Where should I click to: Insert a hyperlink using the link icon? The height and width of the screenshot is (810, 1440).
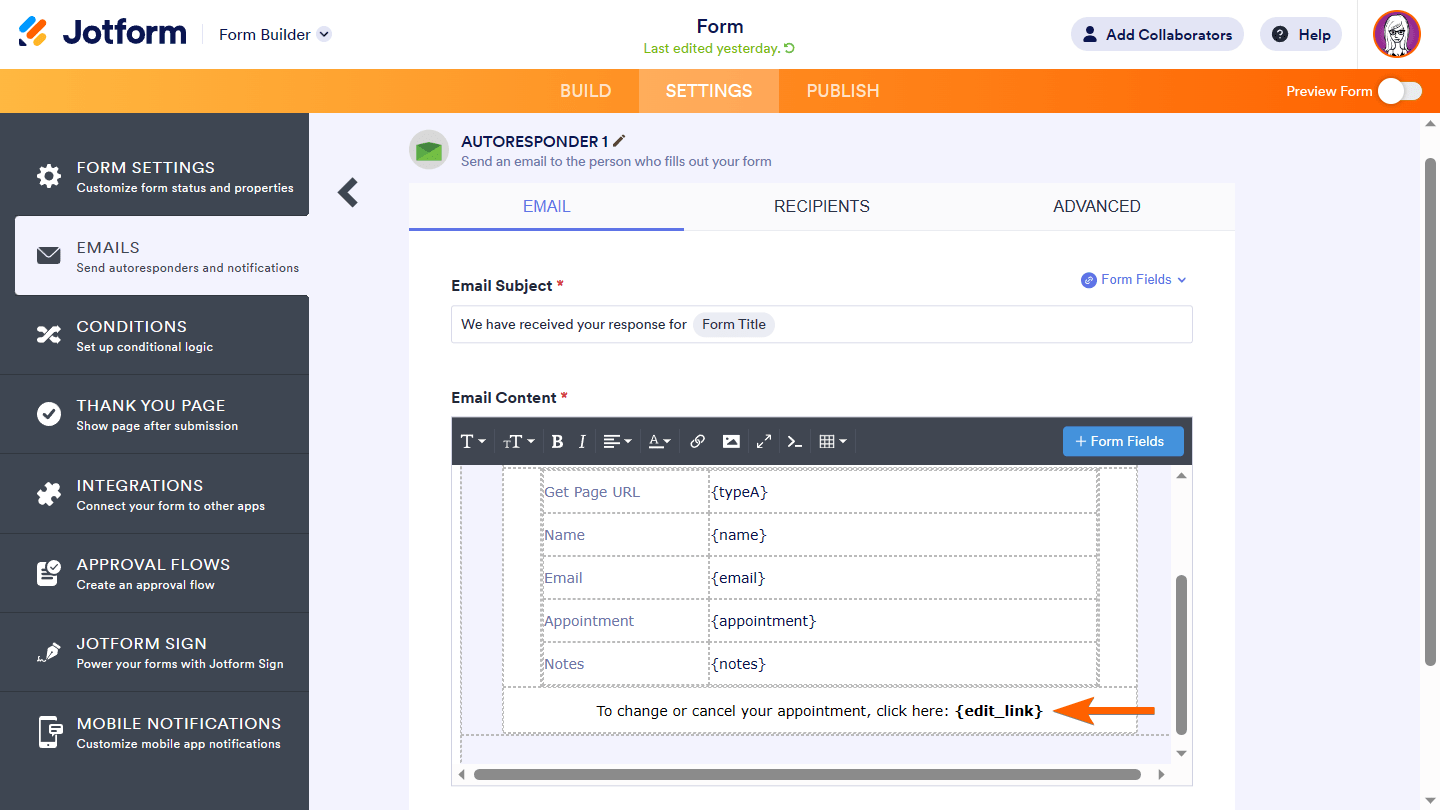coord(698,441)
